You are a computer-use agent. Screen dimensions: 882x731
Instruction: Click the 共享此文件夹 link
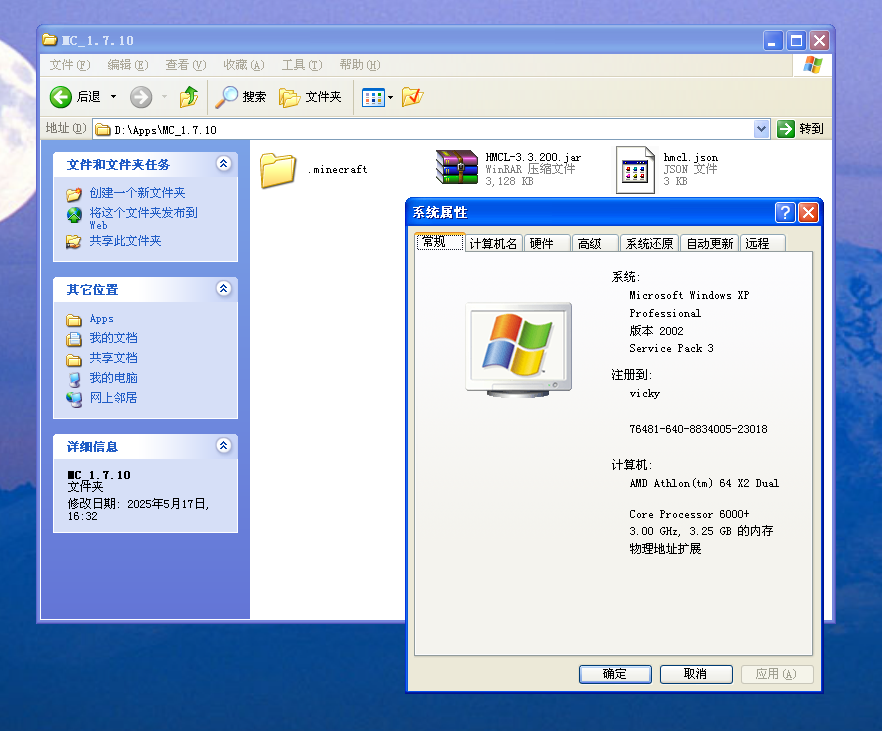click(x=125, y=241)
